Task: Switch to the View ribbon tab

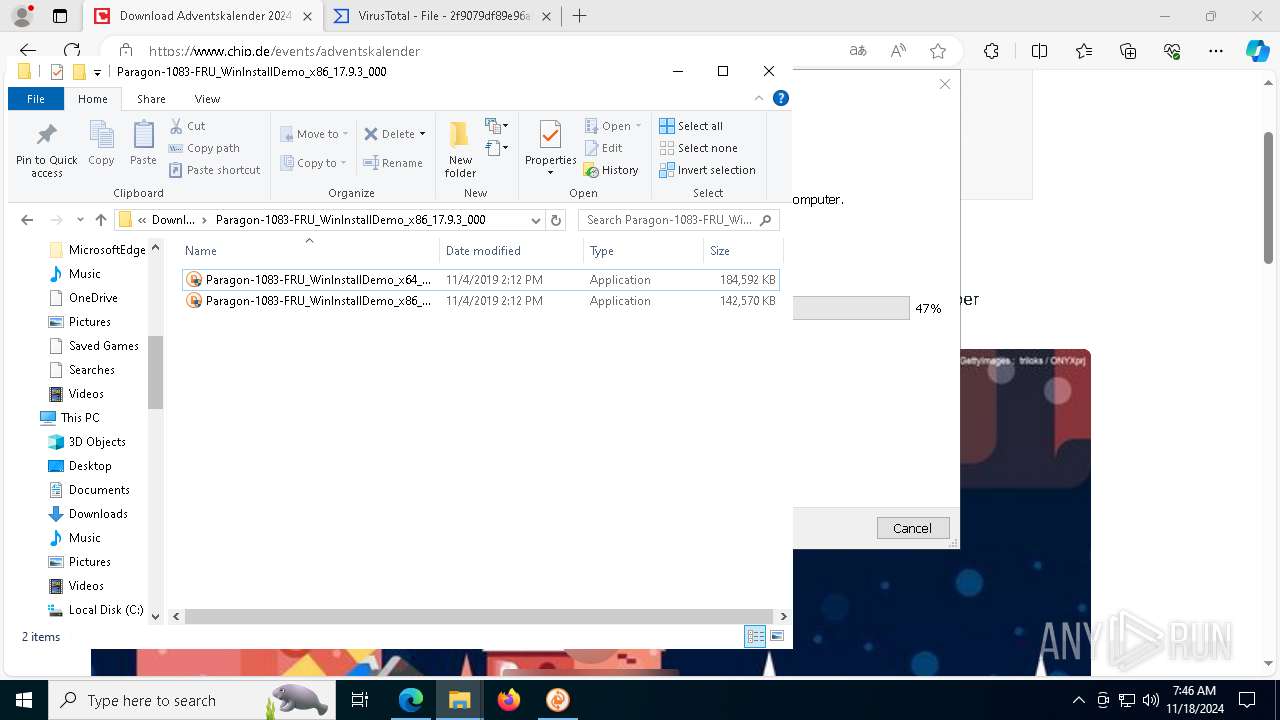Action: pyautogui.click(x=207, y=99)
